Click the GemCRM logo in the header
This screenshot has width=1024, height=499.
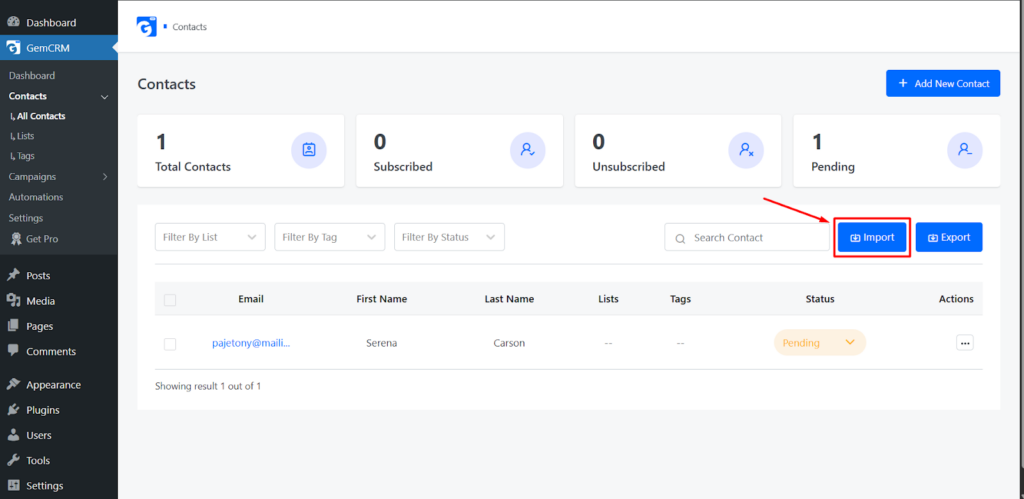[x=146, y=26]
